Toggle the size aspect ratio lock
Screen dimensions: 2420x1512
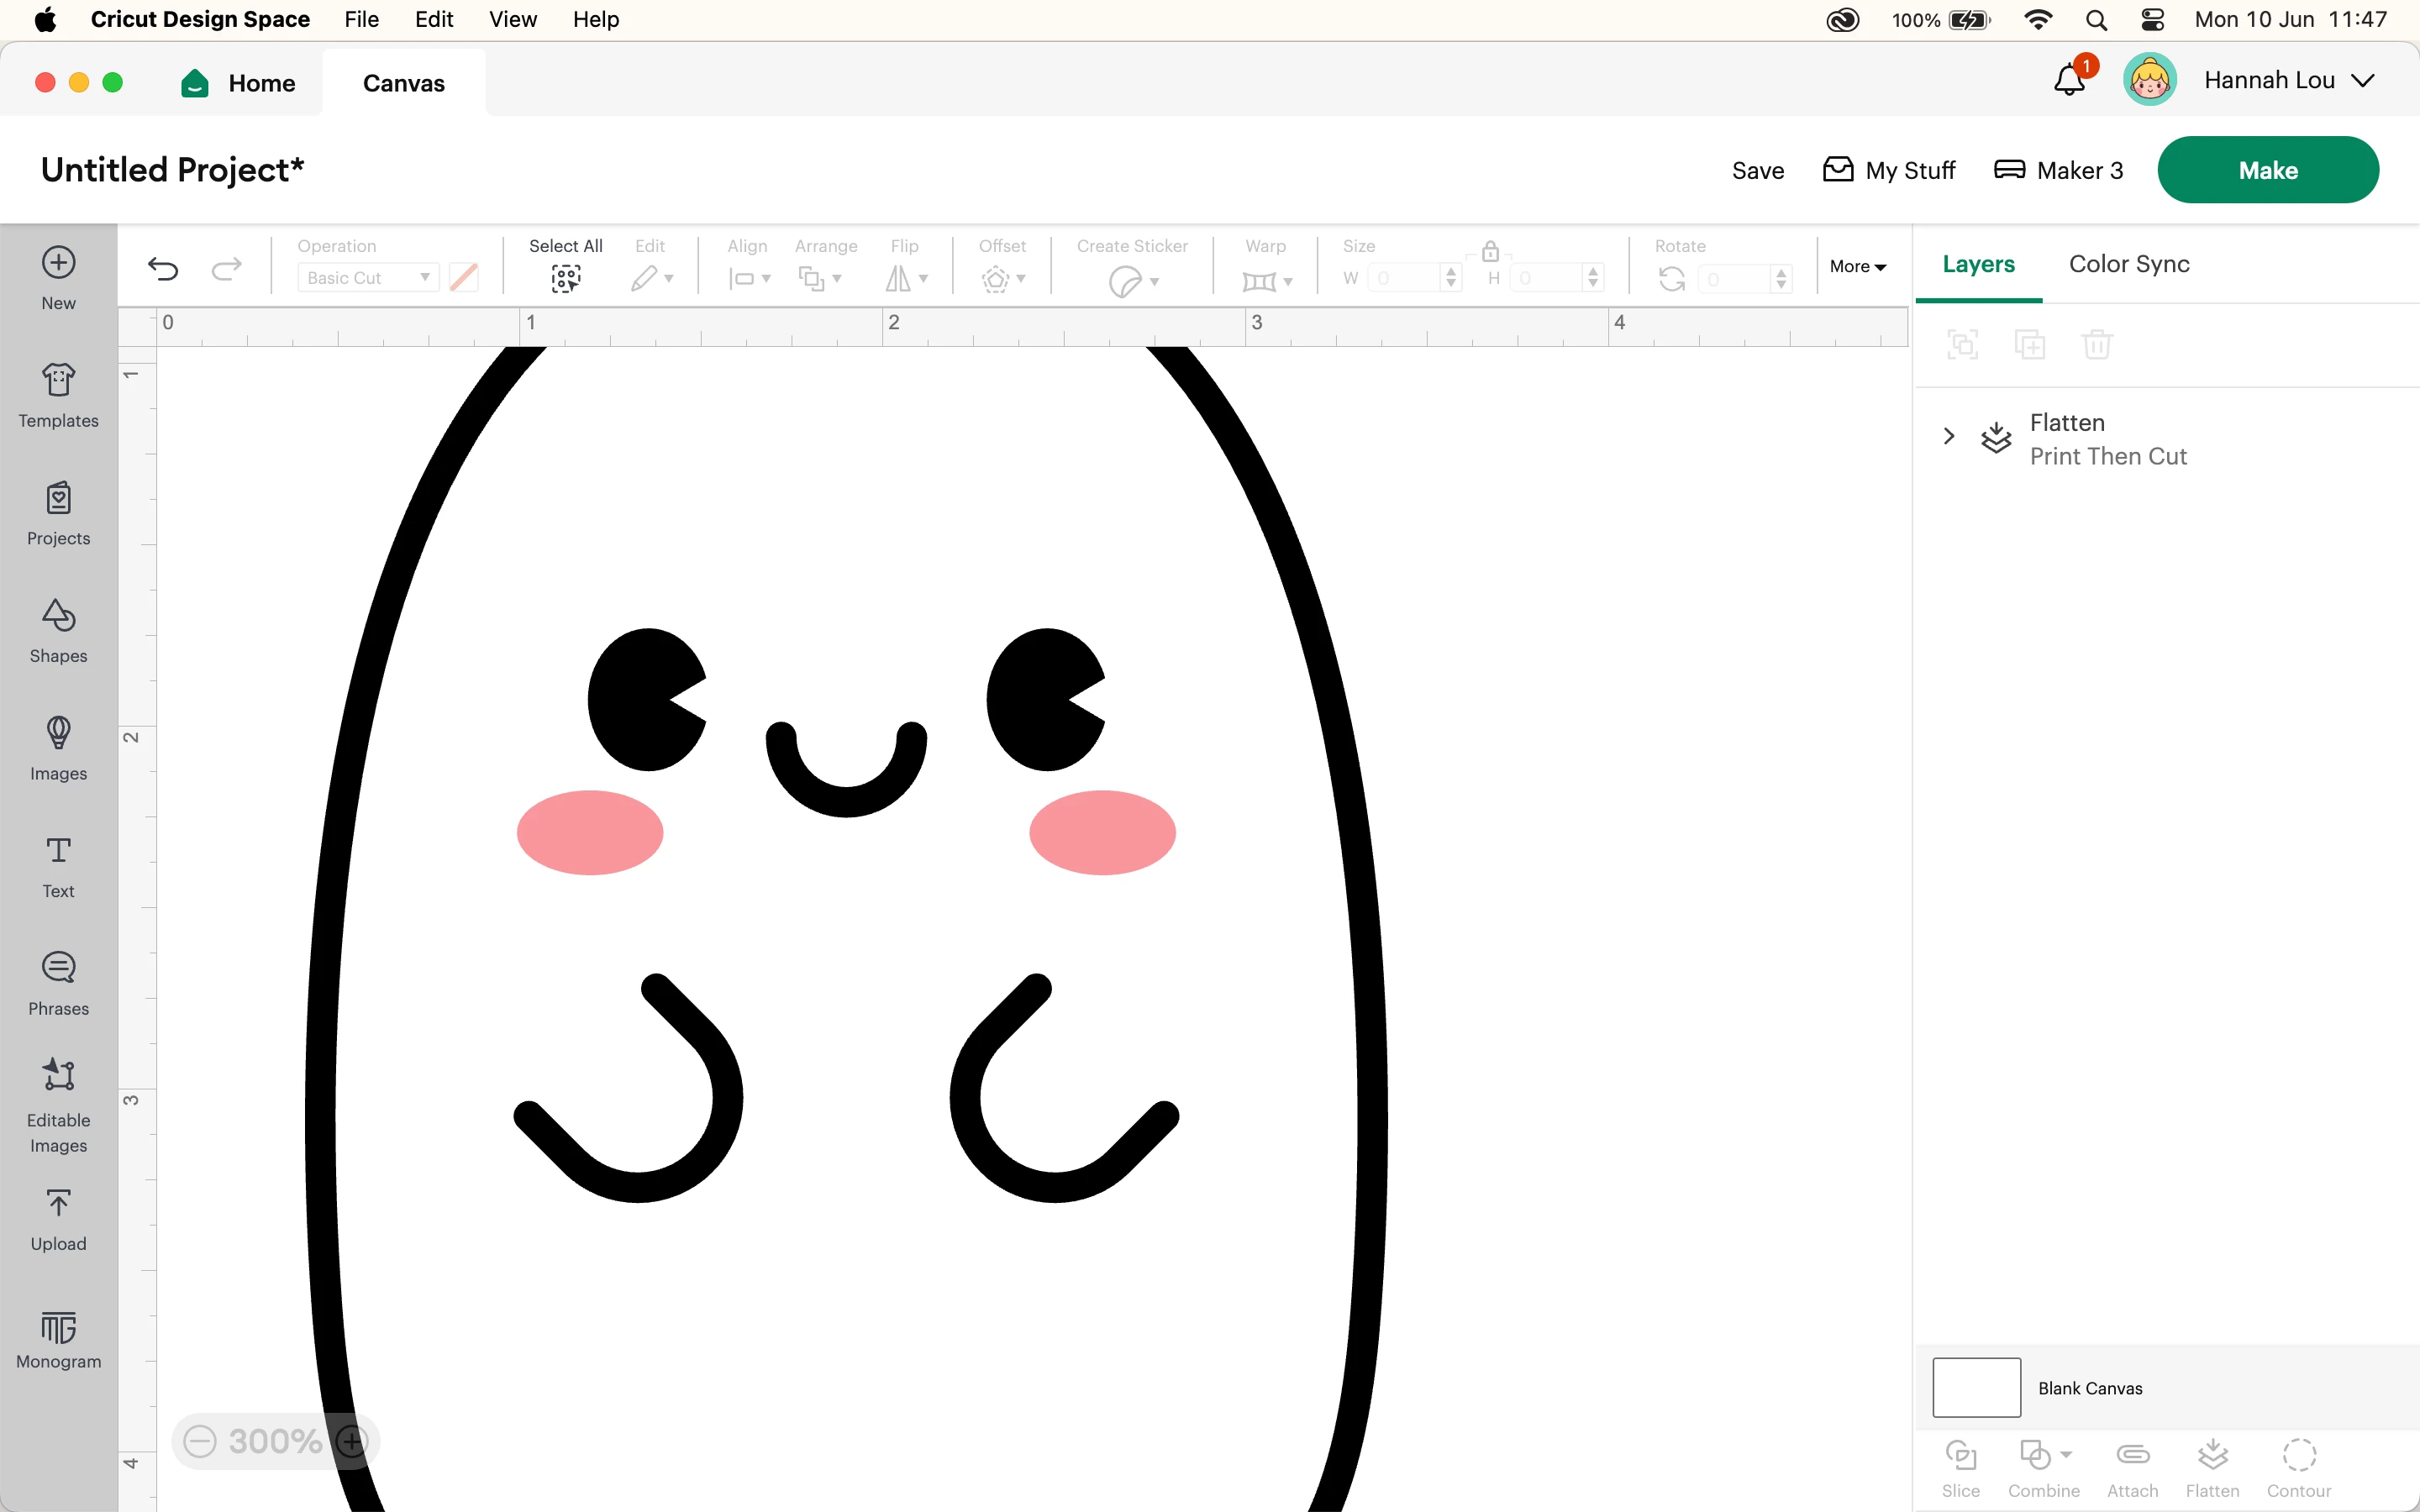pos(1490,251)
